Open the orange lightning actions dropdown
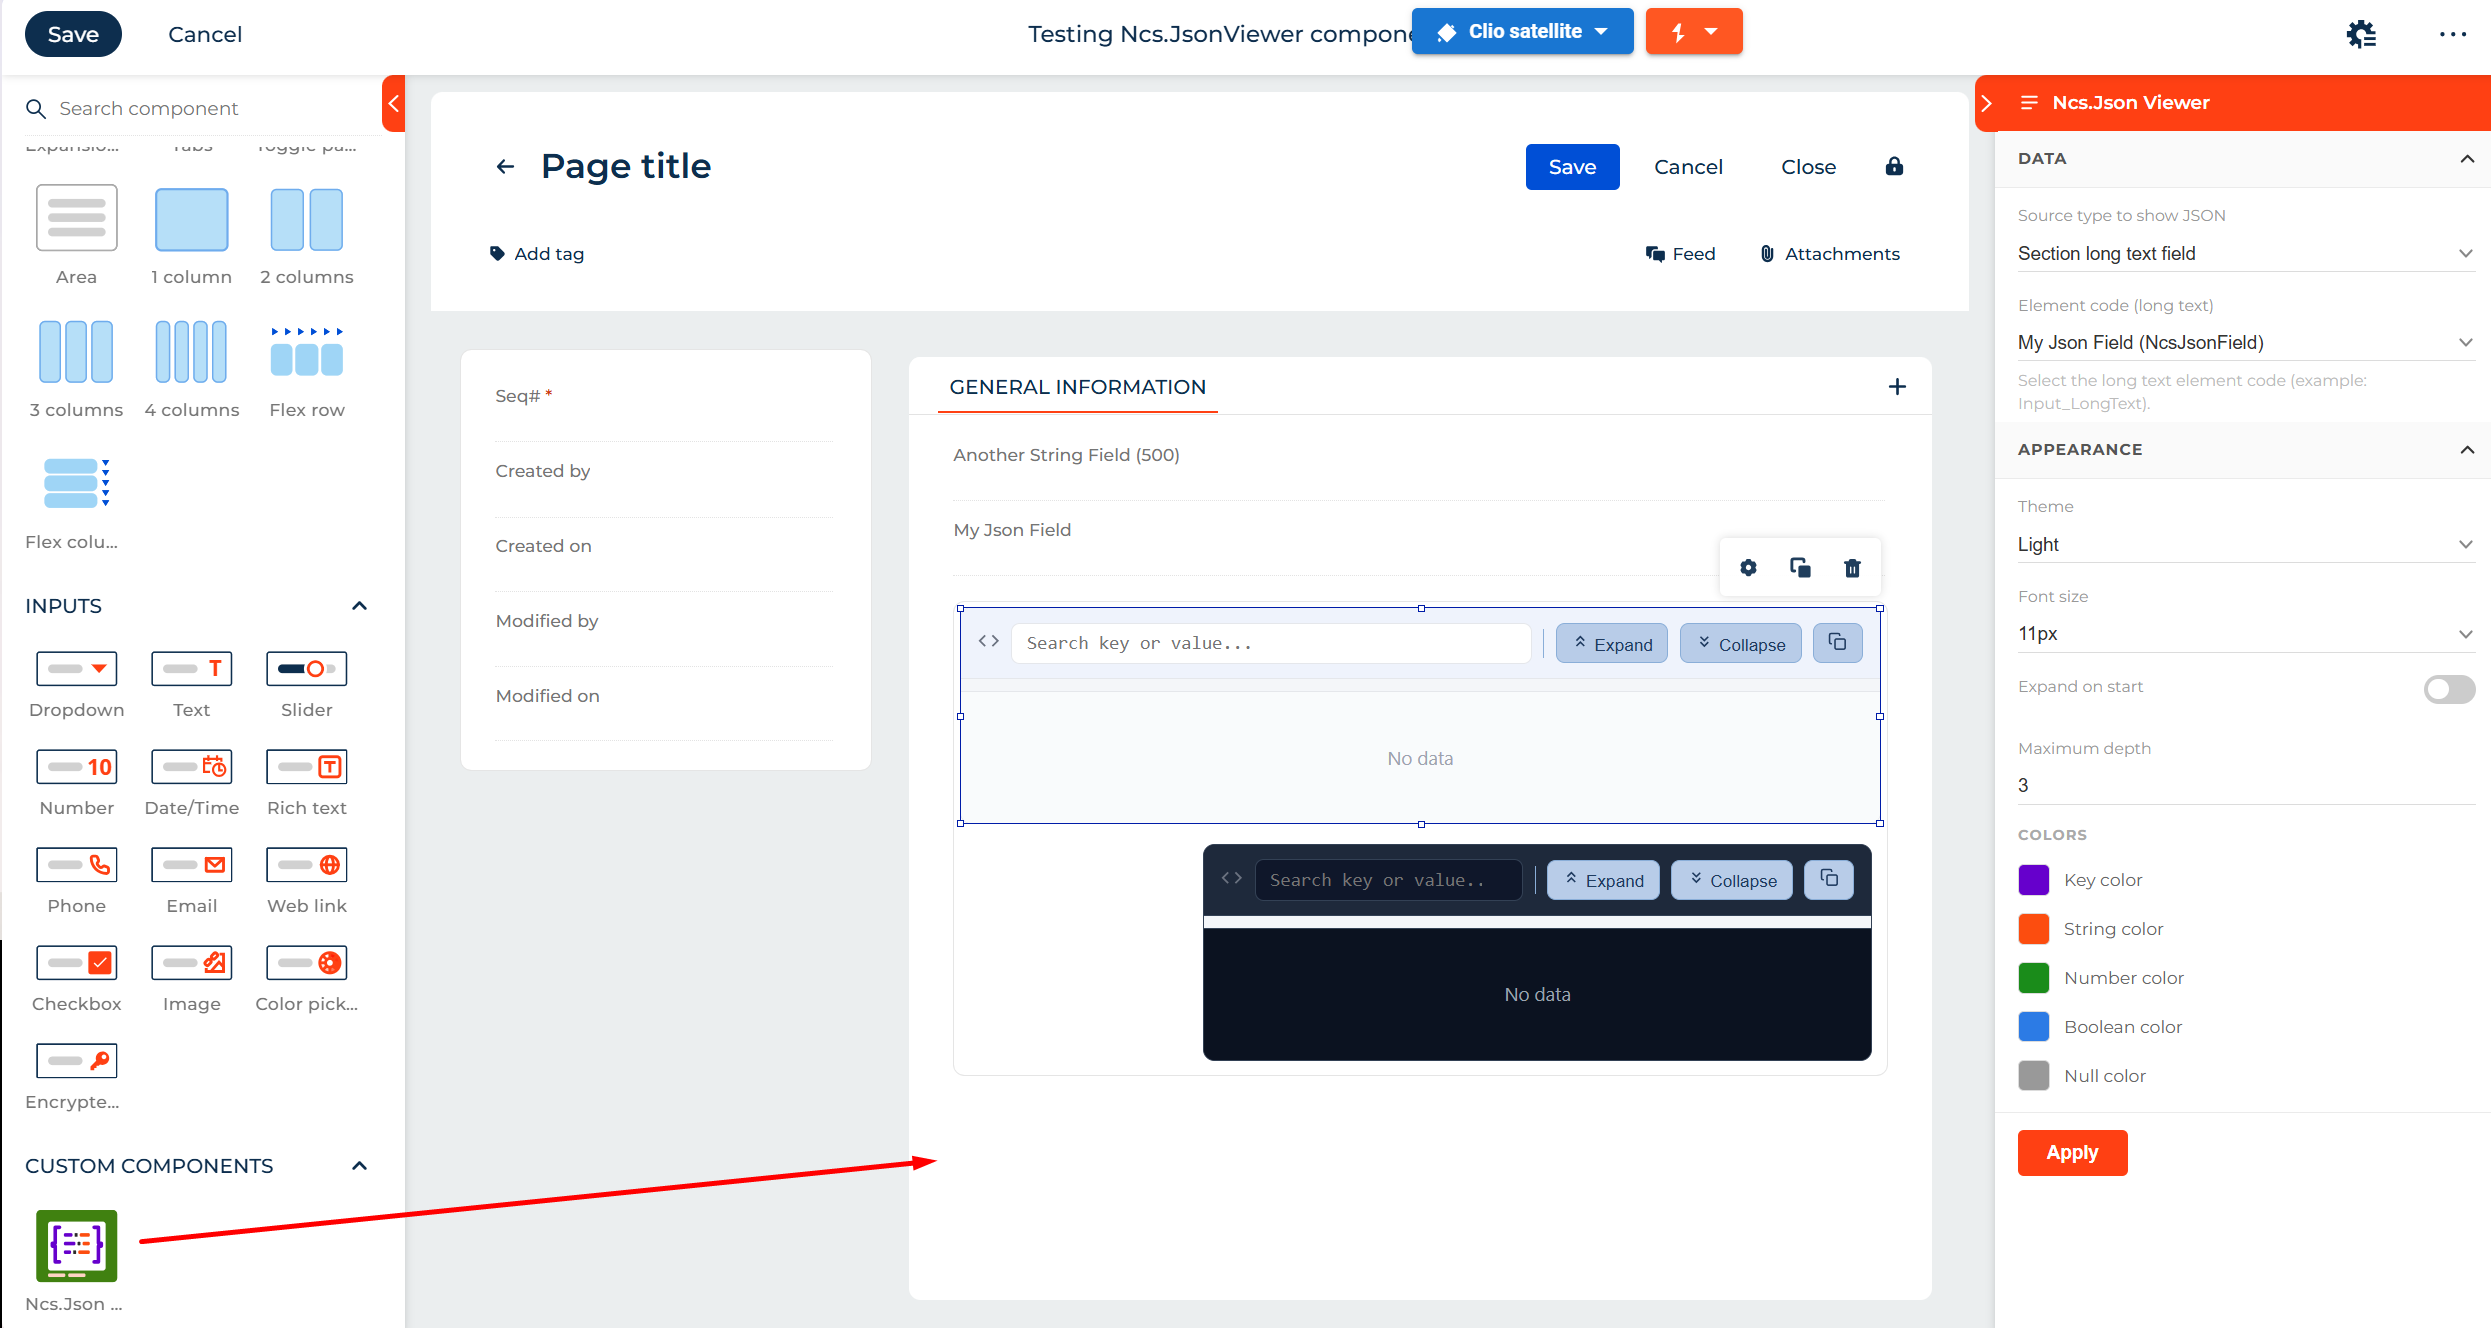 [1694, 31]
